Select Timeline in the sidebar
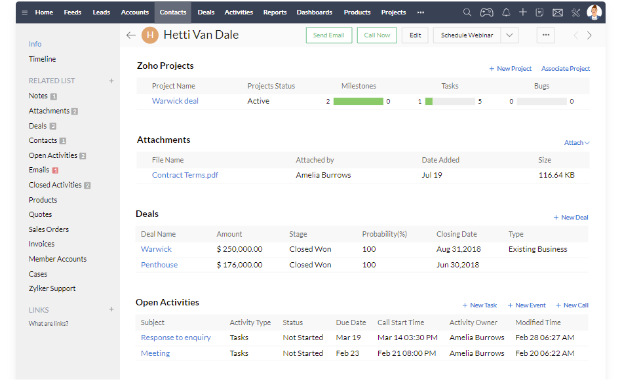The width and height of the screenshot is (620, 380). coord(42,59)
